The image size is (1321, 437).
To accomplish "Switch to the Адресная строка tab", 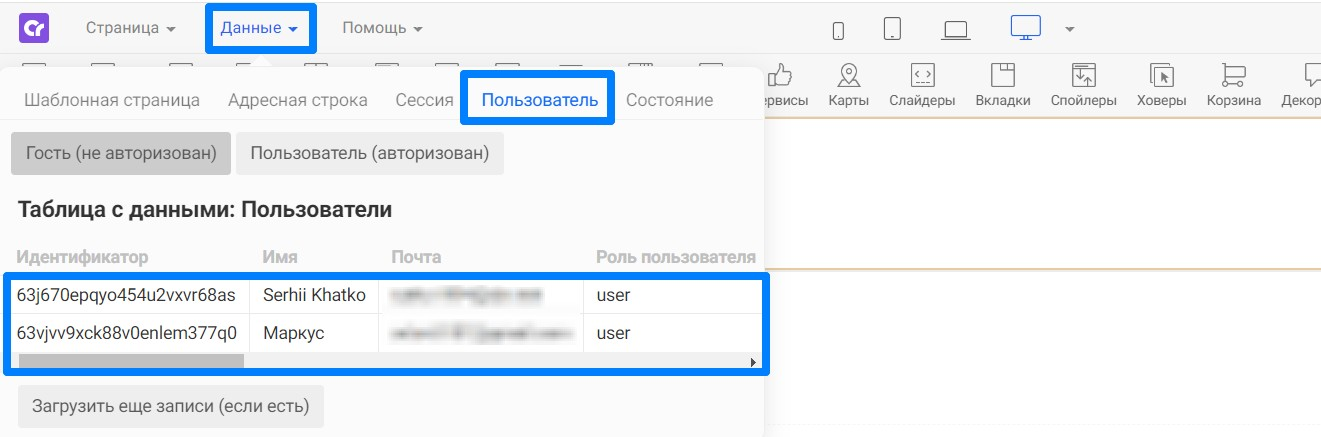I will [298, 100].
